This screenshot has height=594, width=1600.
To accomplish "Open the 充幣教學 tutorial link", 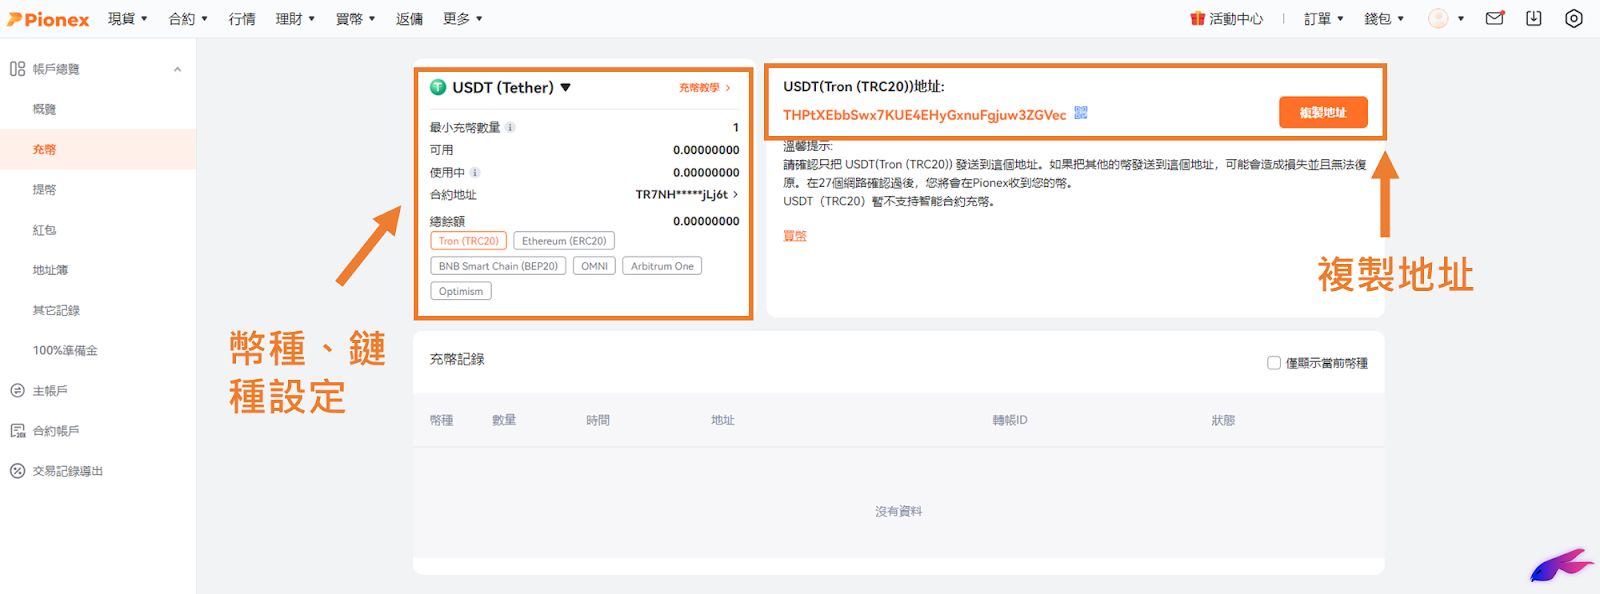I will (x=704, y=88).
